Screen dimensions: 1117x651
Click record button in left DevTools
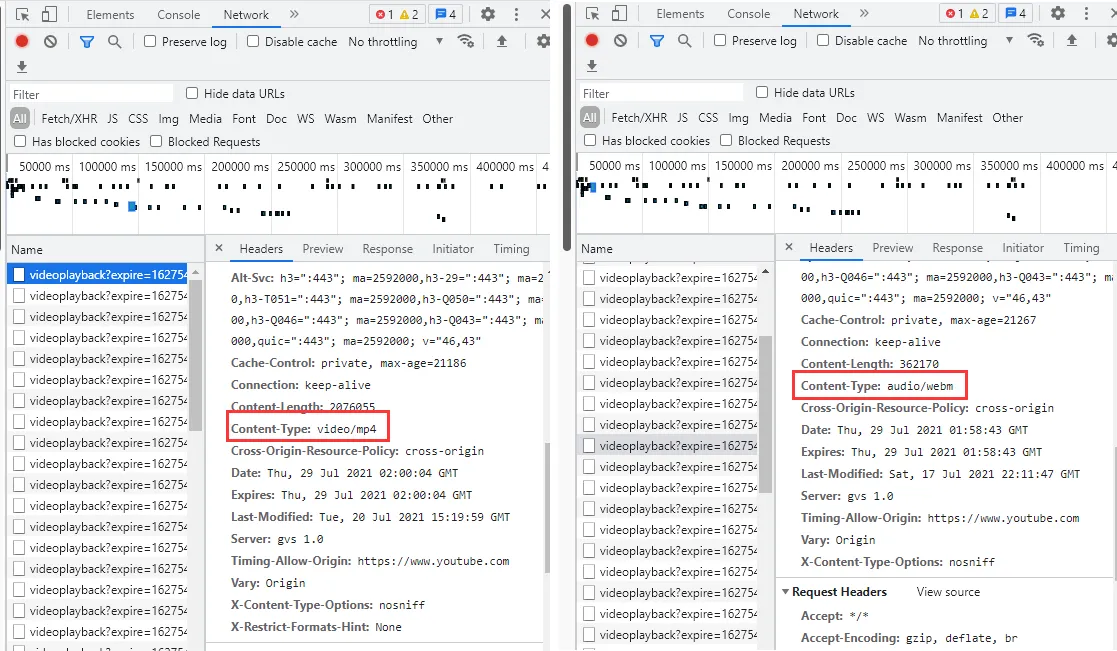coord(22,41)
